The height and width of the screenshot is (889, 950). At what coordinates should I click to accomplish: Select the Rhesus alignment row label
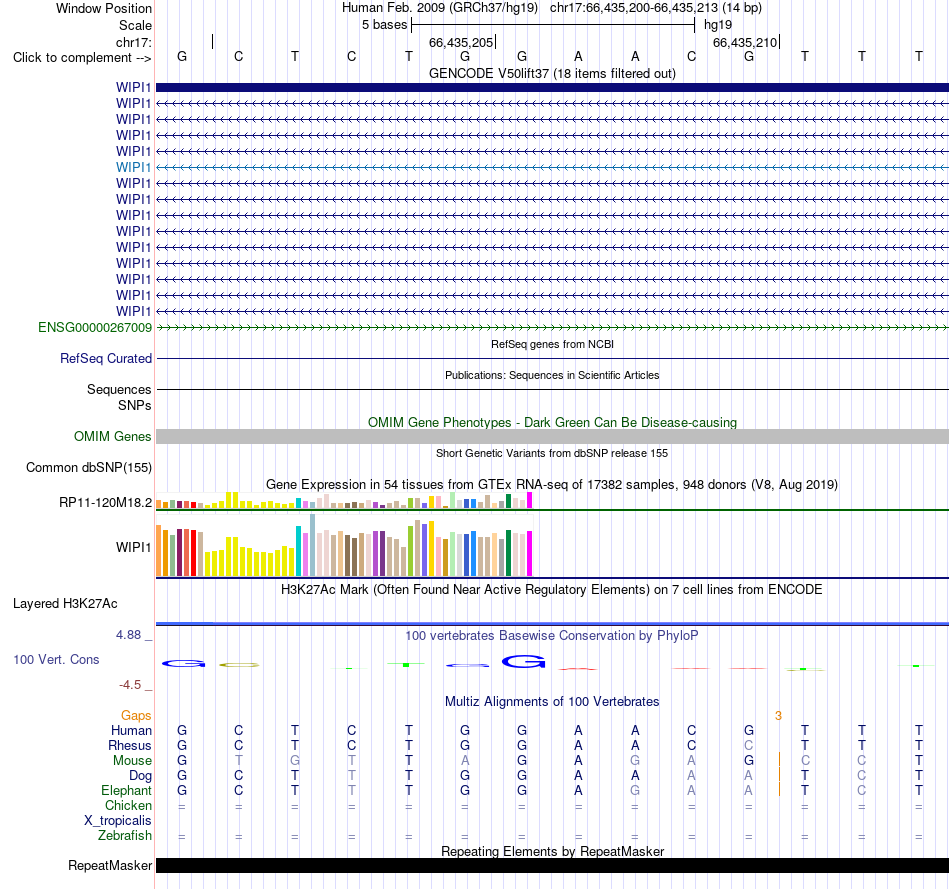(130, 746)
